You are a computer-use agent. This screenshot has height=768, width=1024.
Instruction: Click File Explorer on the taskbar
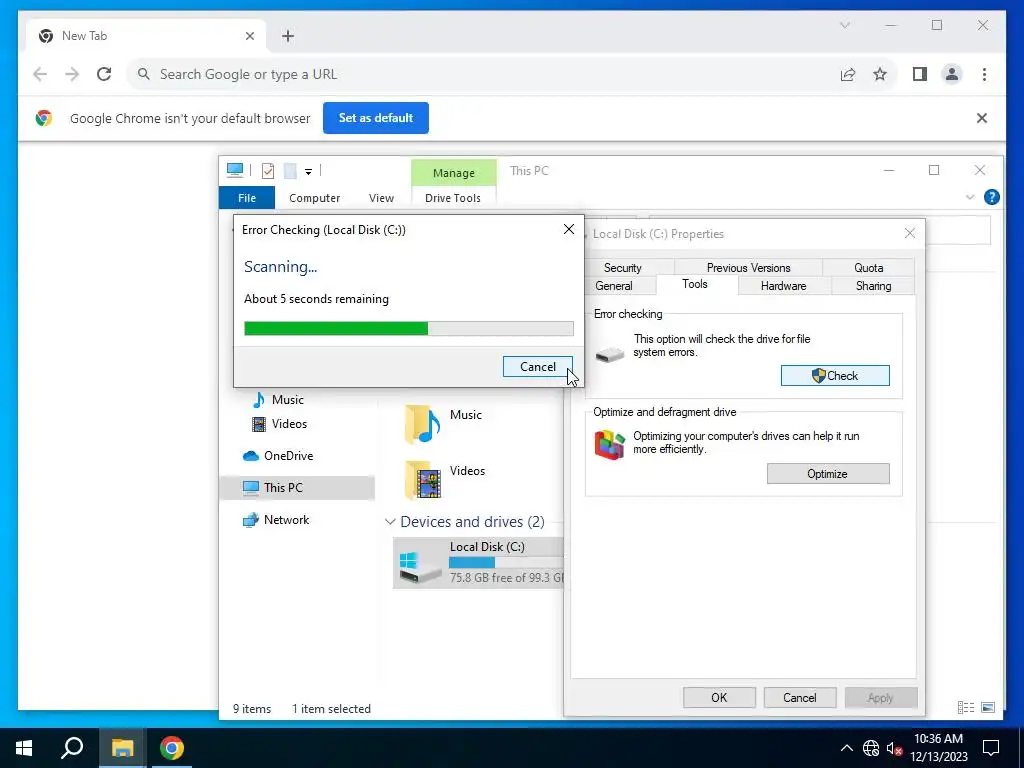122,748
